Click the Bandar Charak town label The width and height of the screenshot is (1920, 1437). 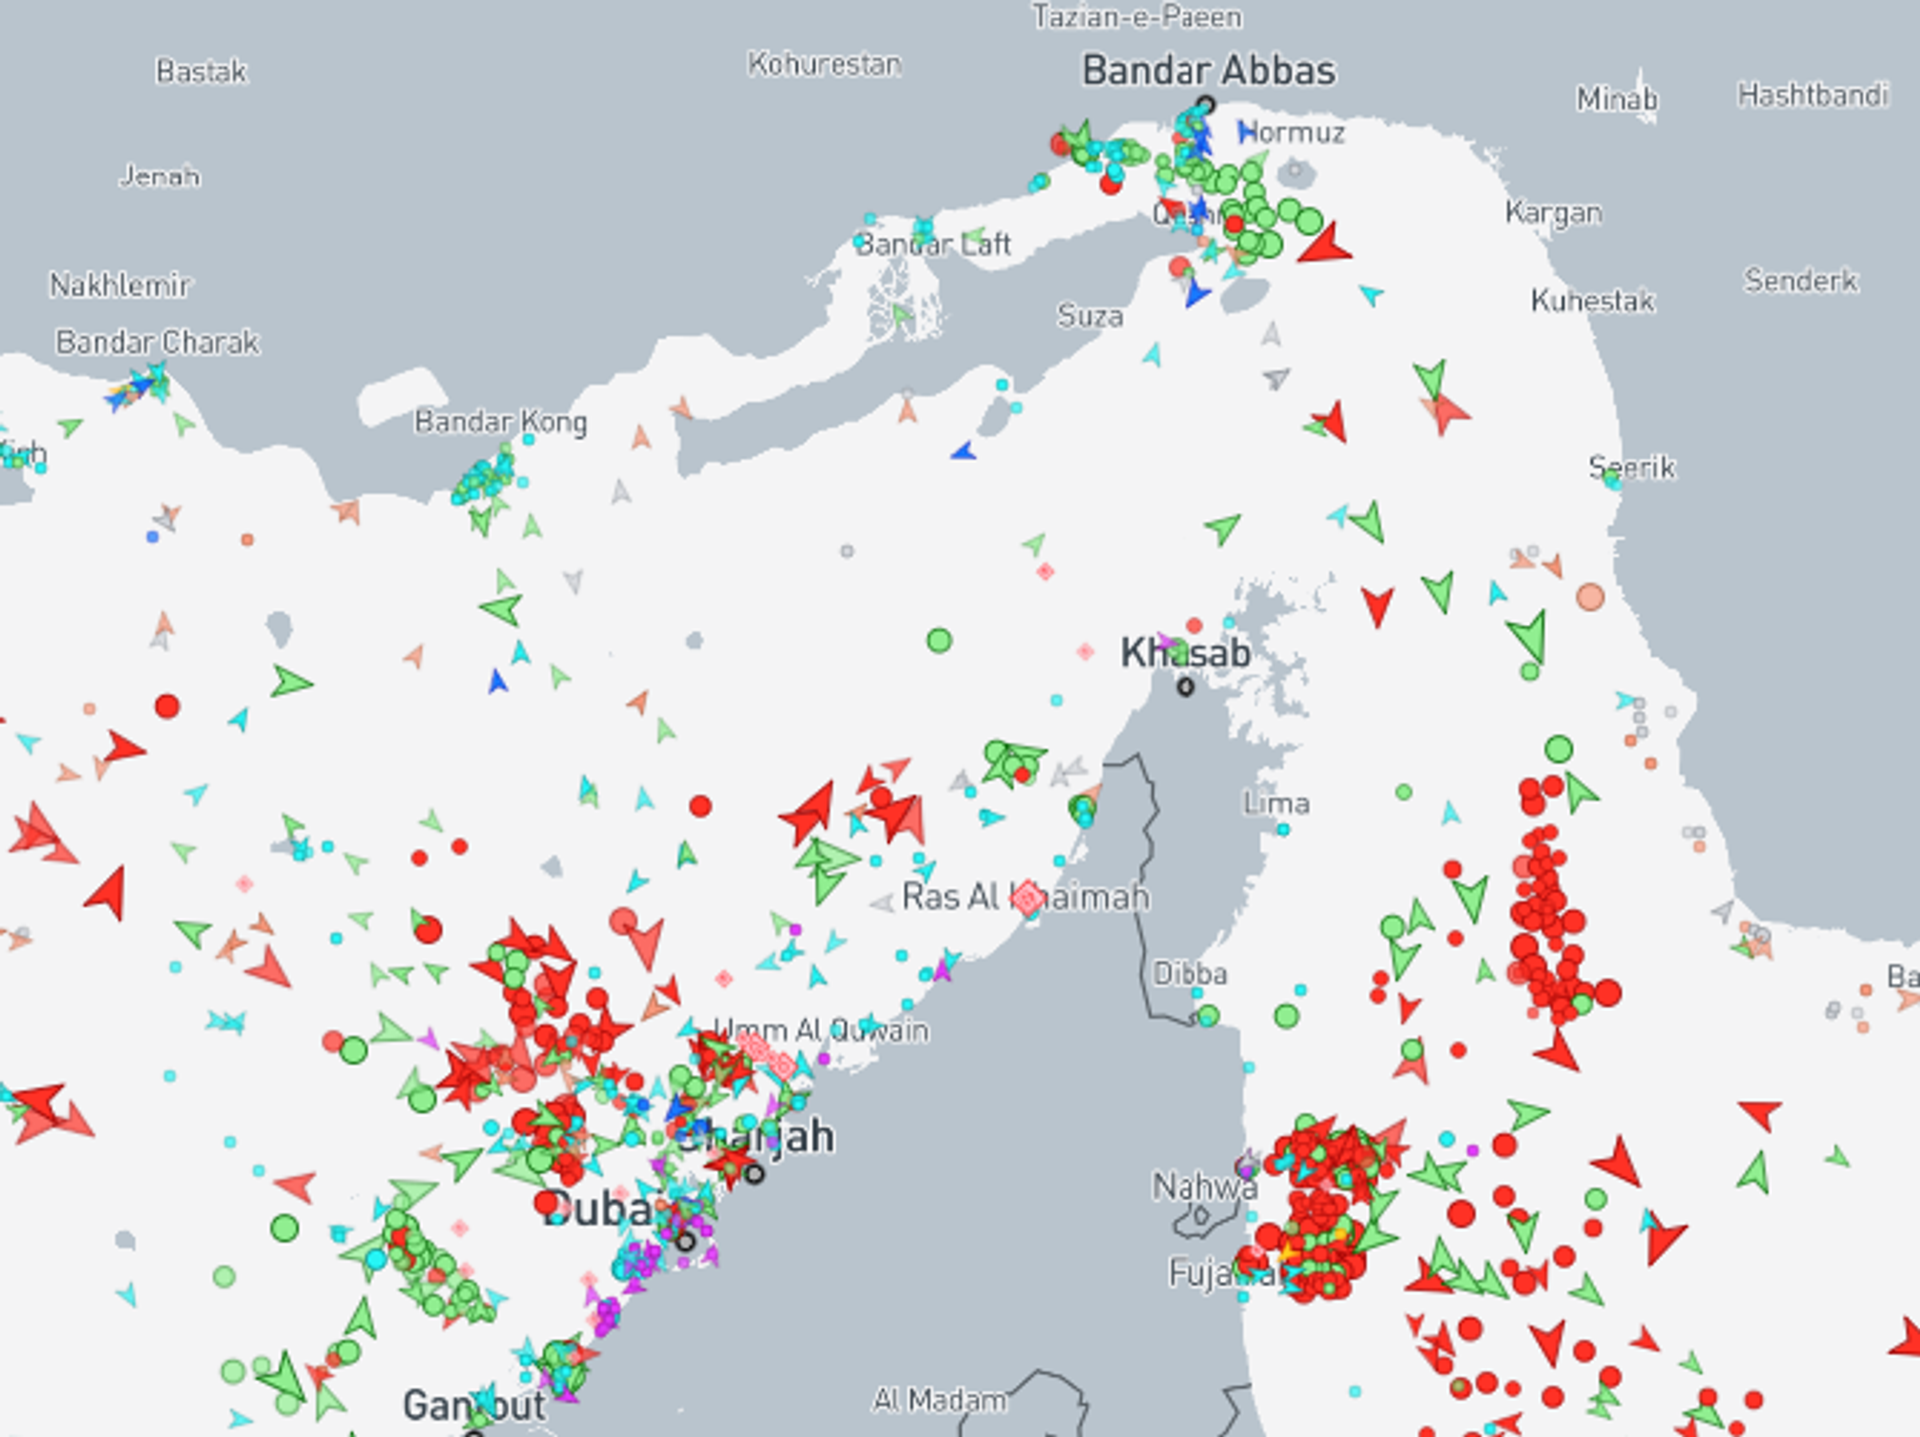click(x=157, y=342)
